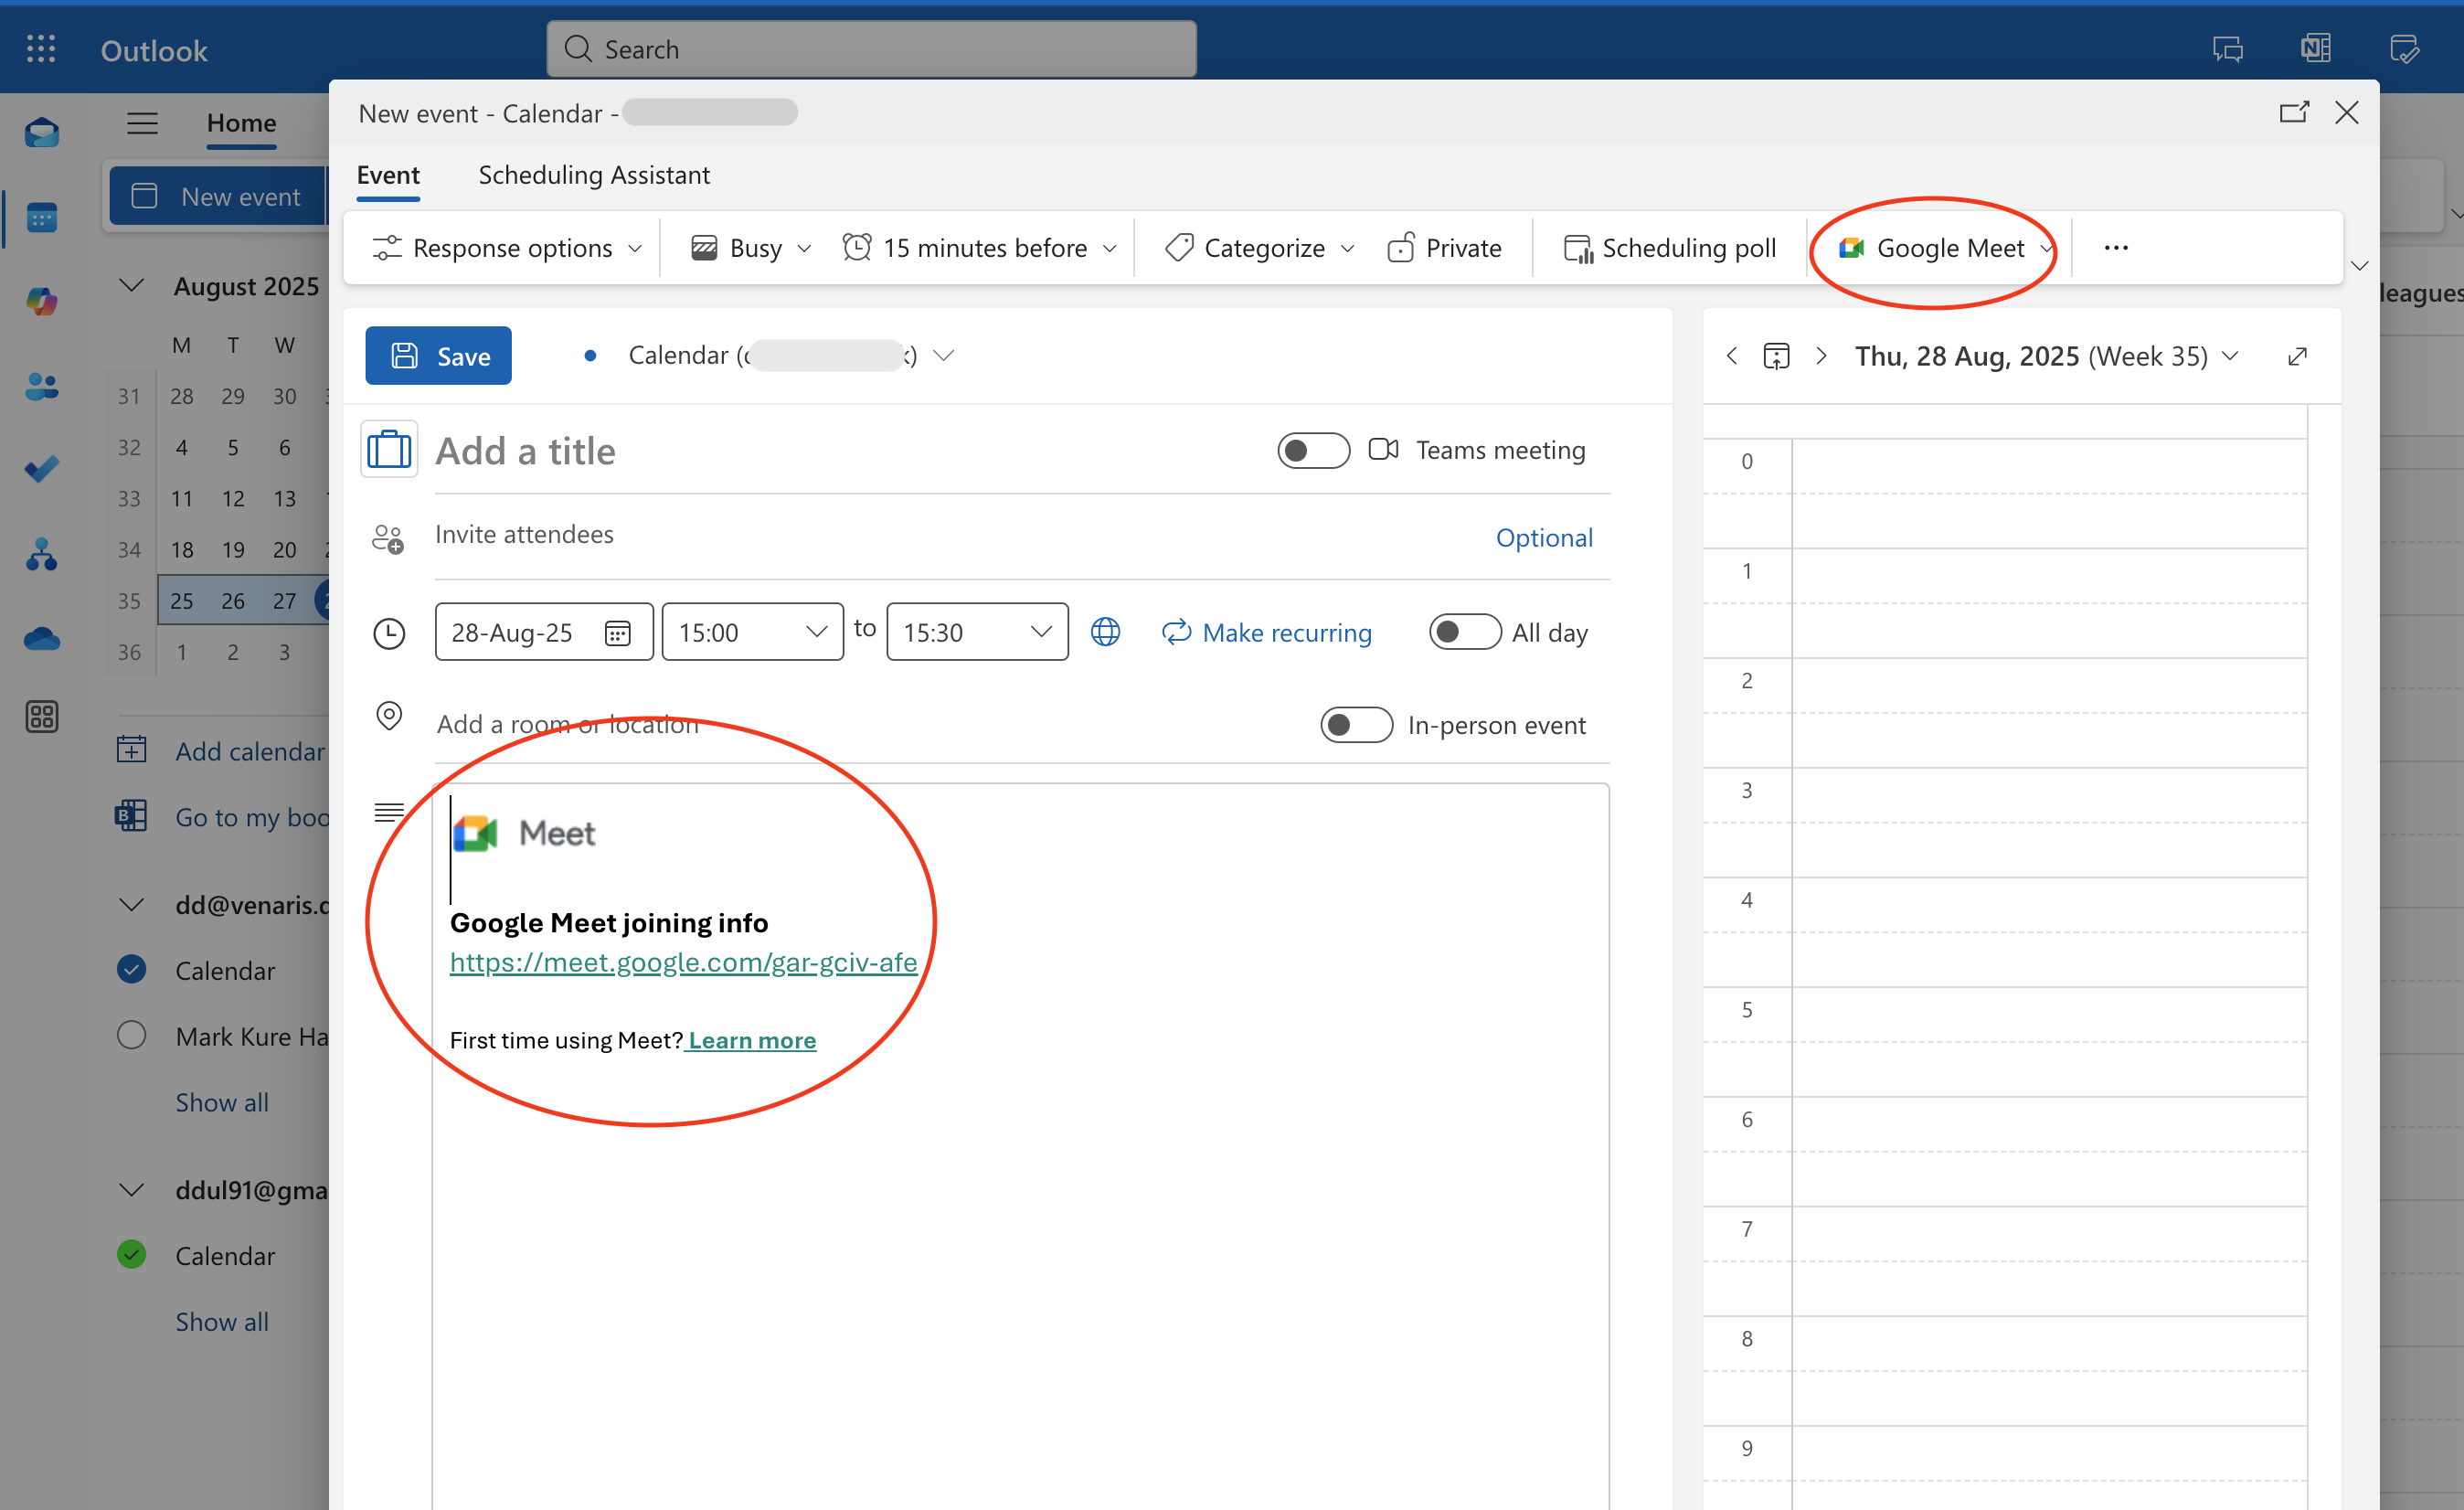This screenshot has width=2464, height=1510.
Task: Switch to the Scheduling Assistant tab
Action: (594, 175)
